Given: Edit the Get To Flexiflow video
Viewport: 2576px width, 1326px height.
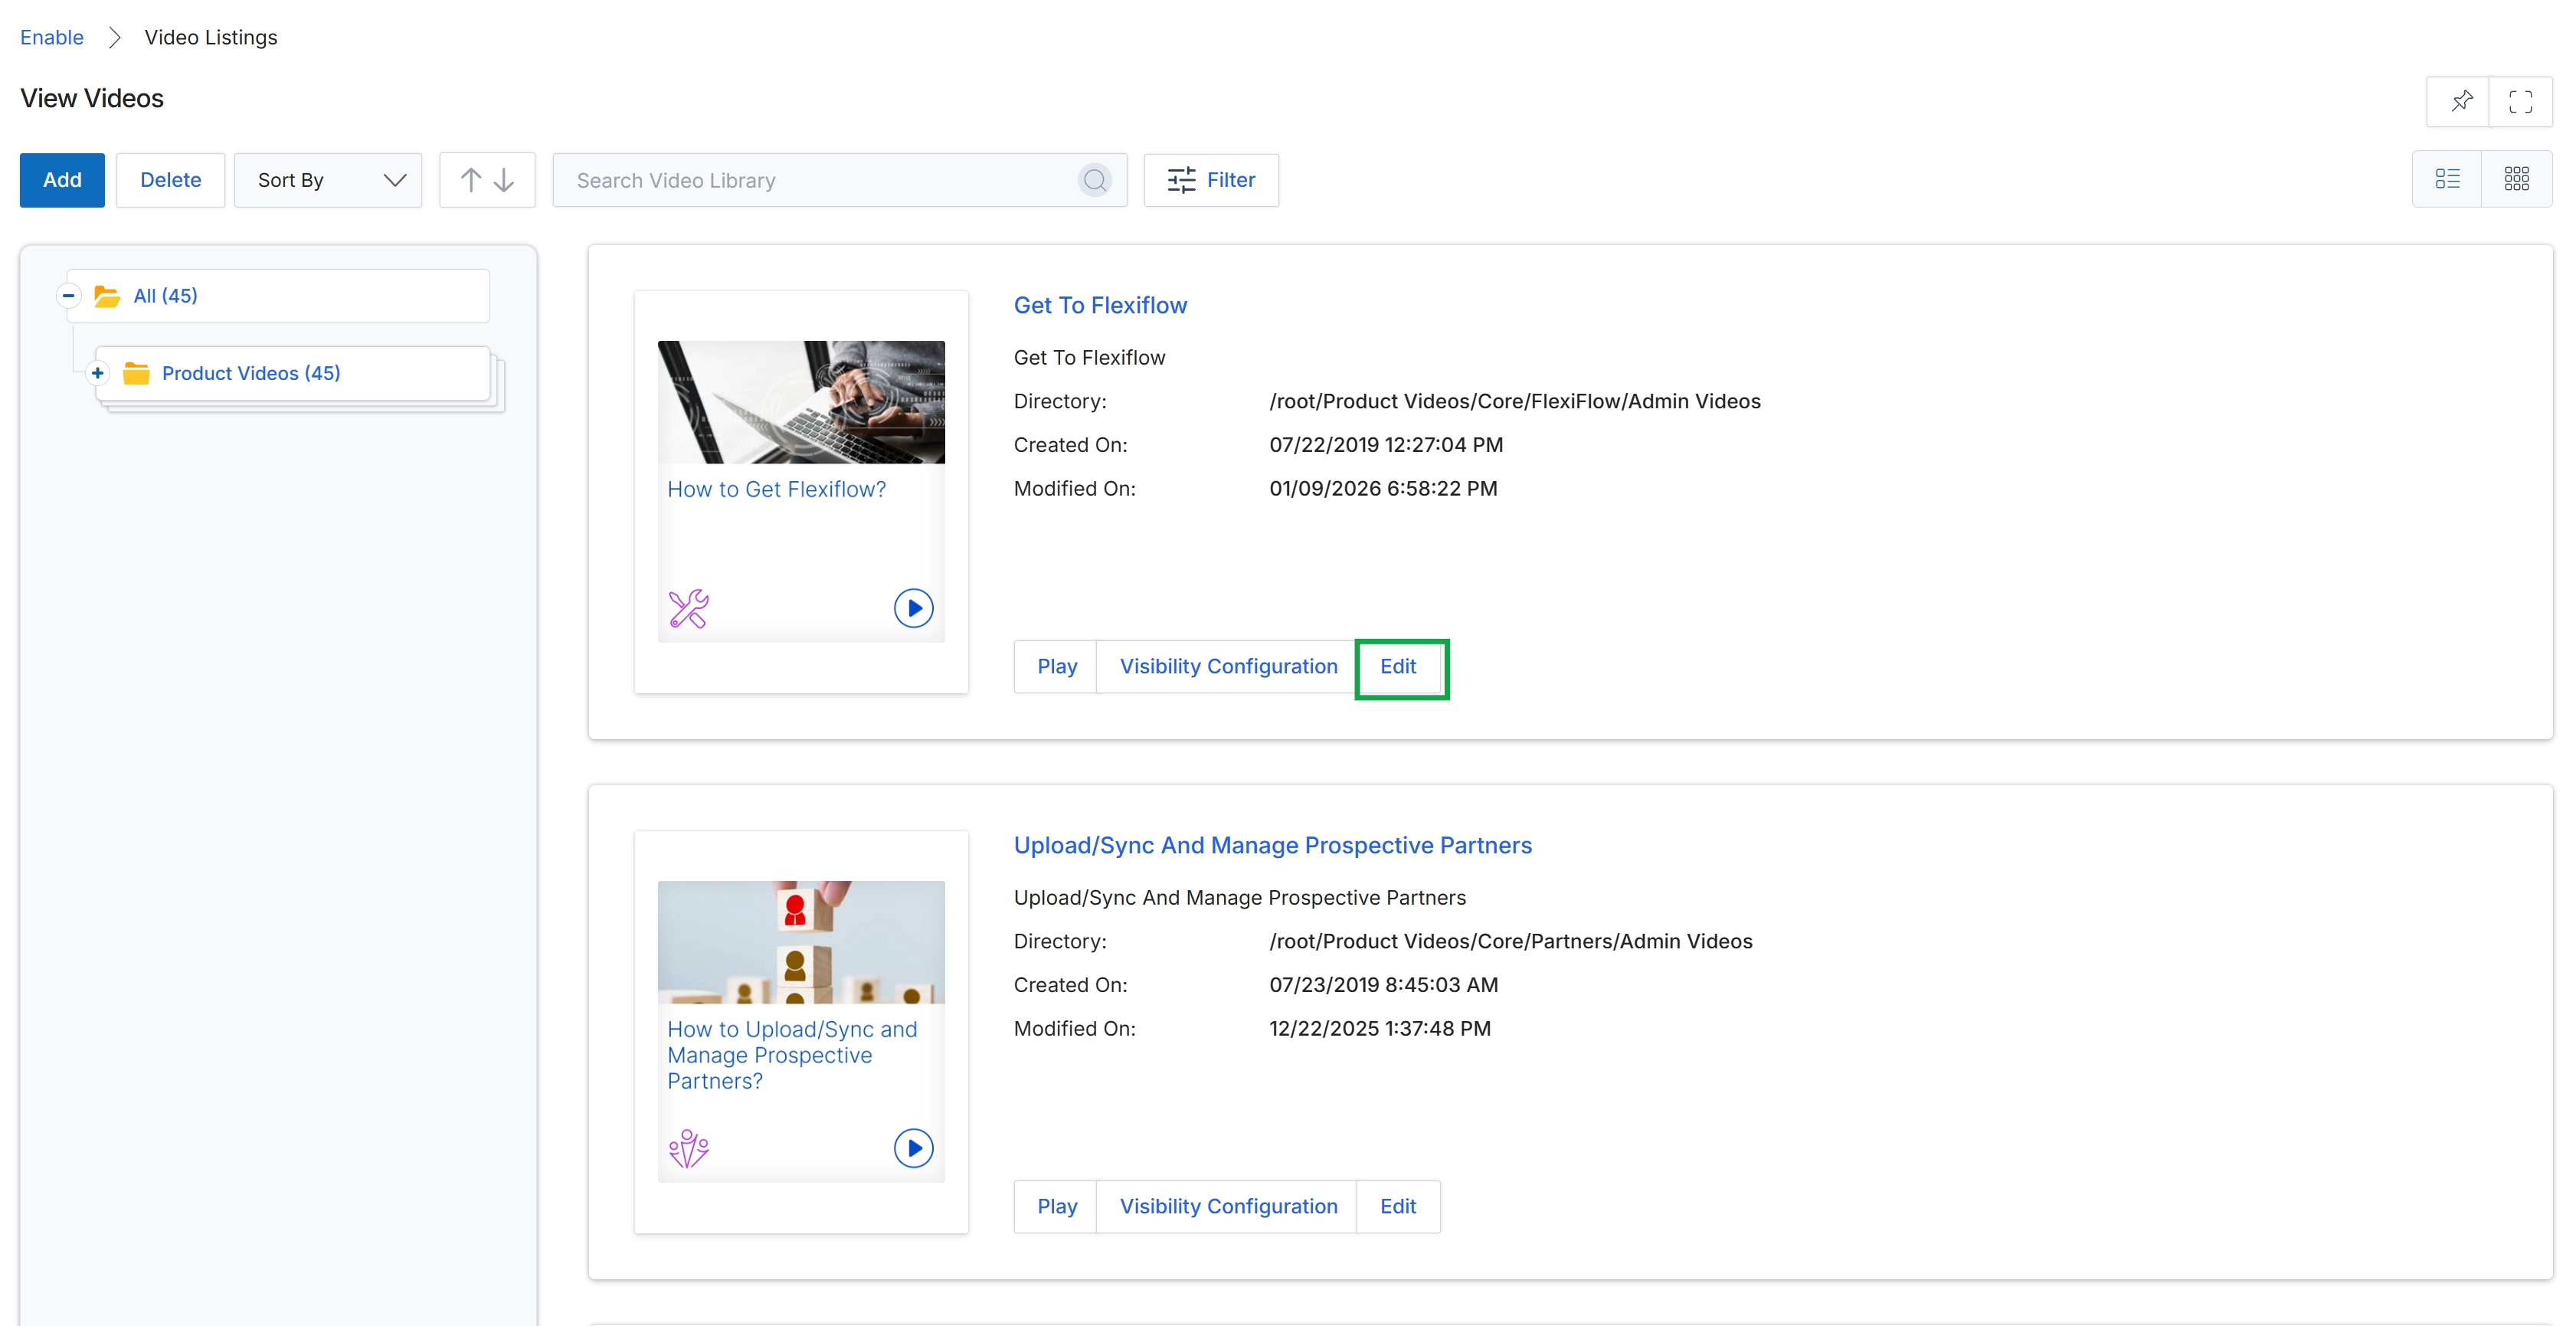Looking at the screenshot, I should [x=1398, y=666].
